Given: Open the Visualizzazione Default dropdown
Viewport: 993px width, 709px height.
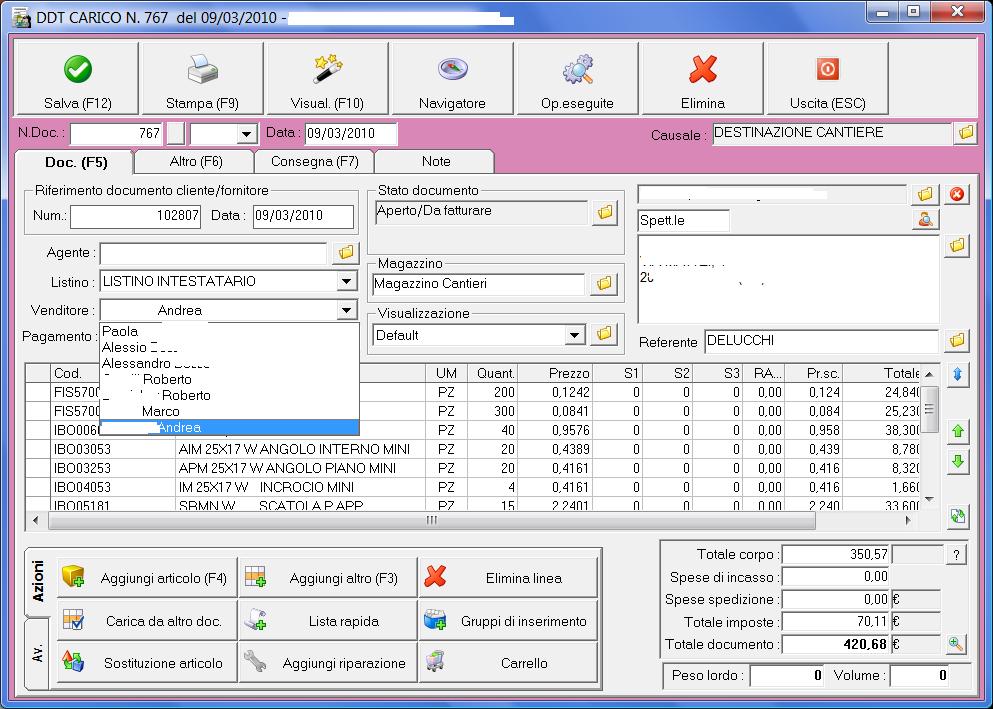Looking at the screenshot, I should tap(574, 336).
